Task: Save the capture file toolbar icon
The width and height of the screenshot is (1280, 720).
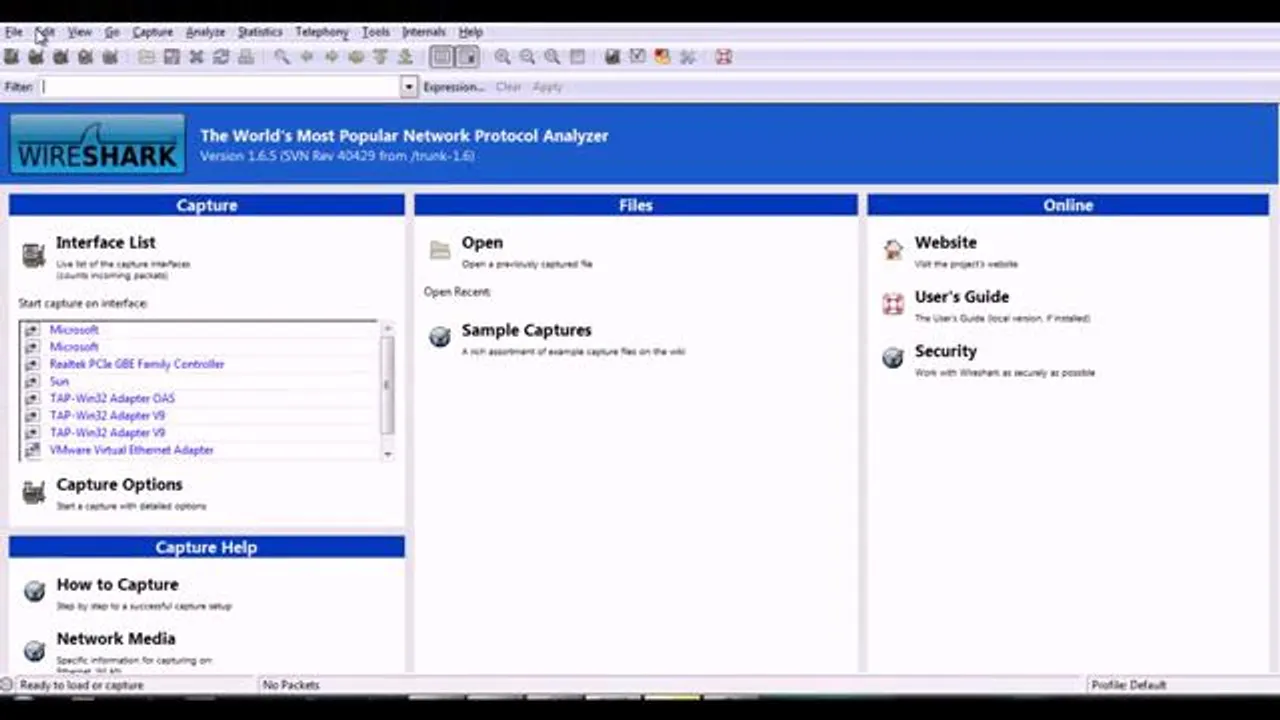Action: tap(172, 57)
